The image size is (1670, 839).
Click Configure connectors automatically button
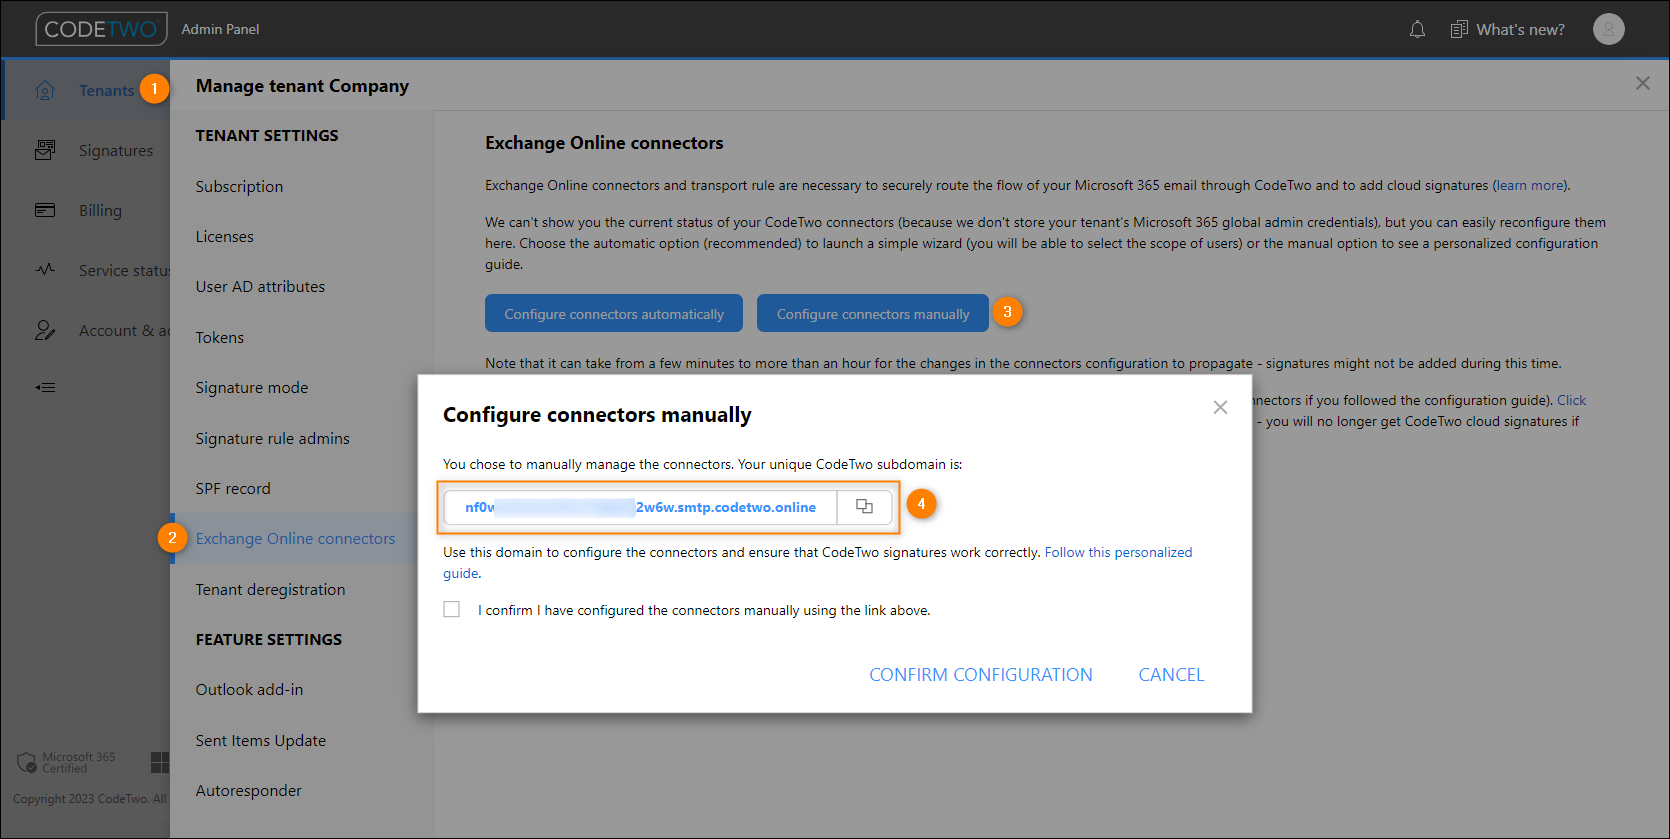coord(614,313)
